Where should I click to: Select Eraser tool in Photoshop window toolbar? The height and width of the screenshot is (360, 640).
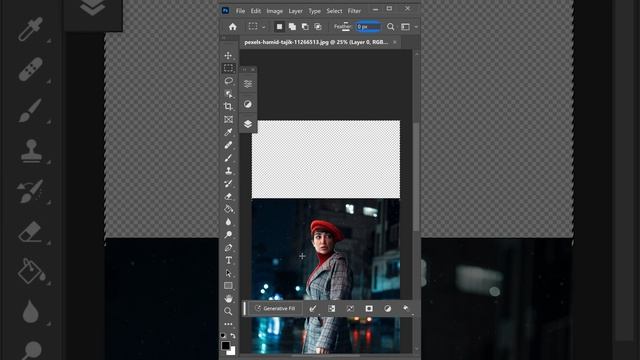tap(228, 196)
